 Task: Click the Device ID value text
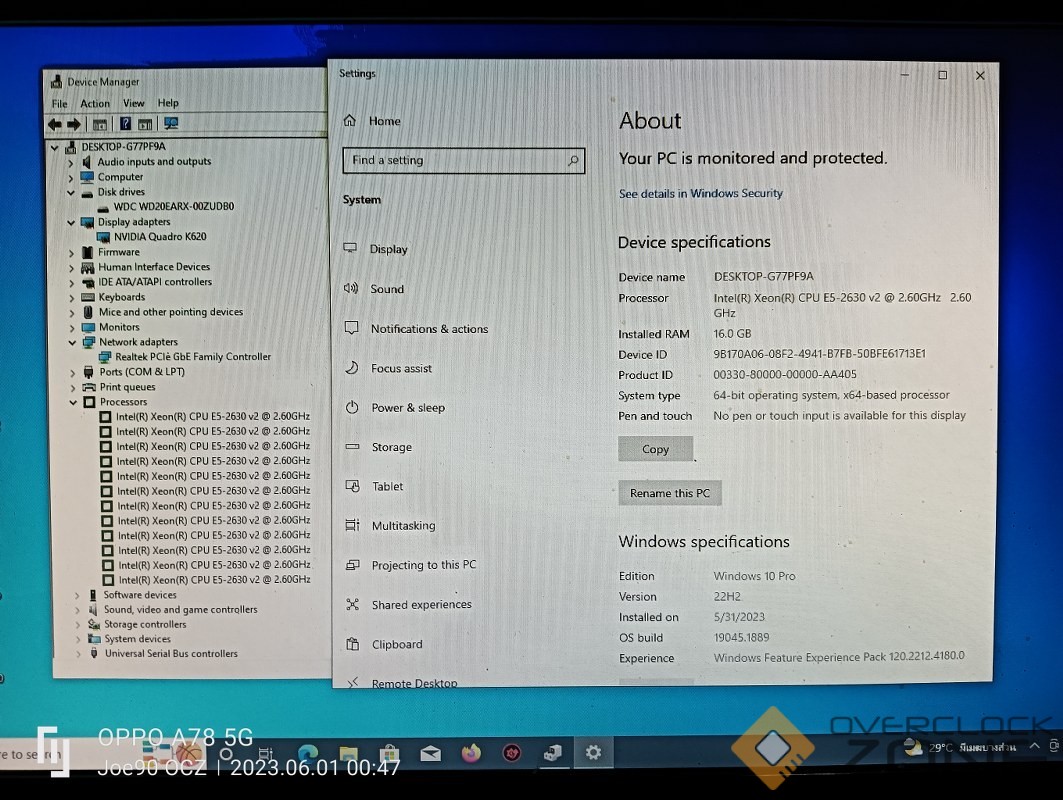click(x=819, y=354)
